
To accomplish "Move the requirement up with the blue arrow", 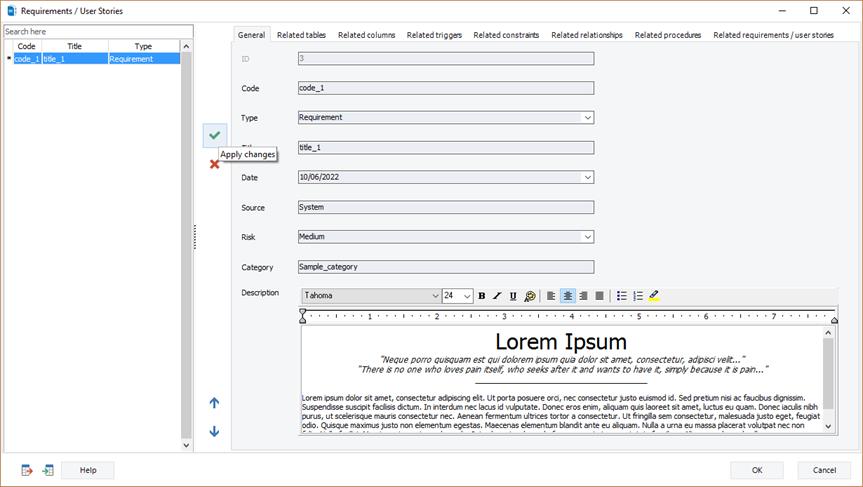I will 215,403.
